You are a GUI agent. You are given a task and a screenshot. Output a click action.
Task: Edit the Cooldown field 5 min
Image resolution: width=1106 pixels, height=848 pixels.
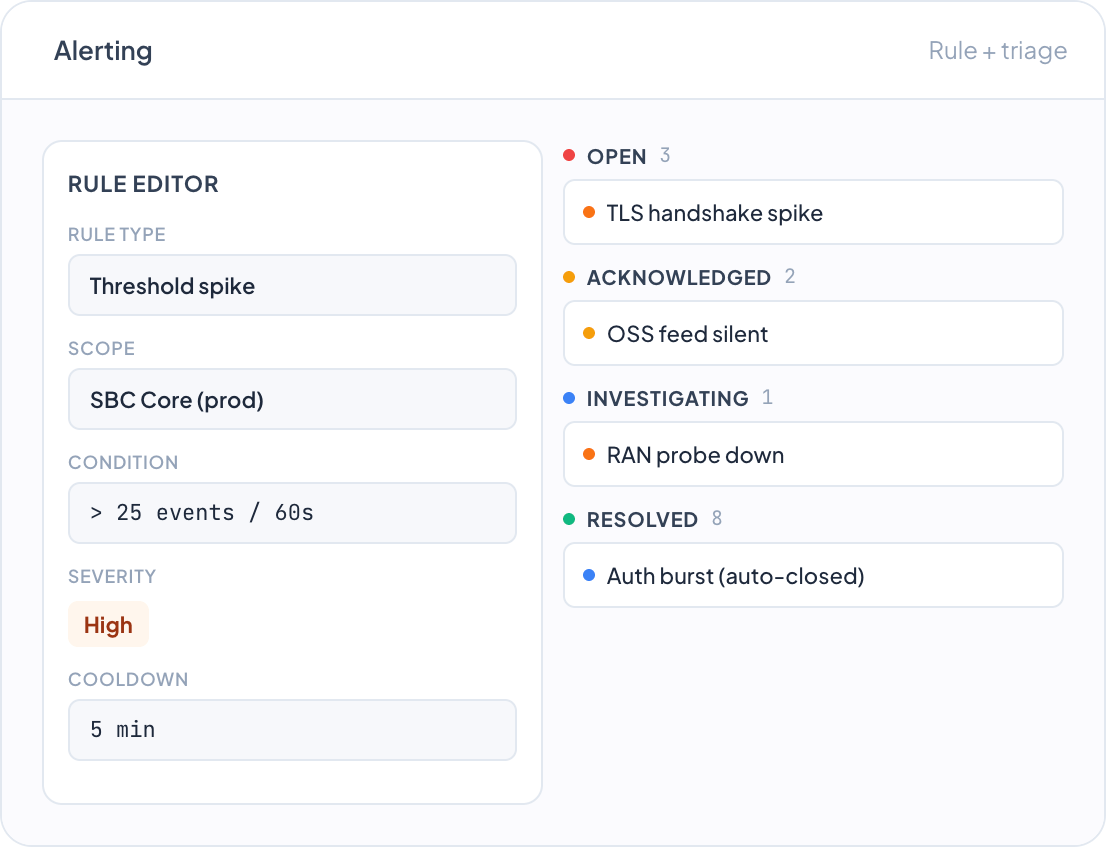tap(292, 730)
